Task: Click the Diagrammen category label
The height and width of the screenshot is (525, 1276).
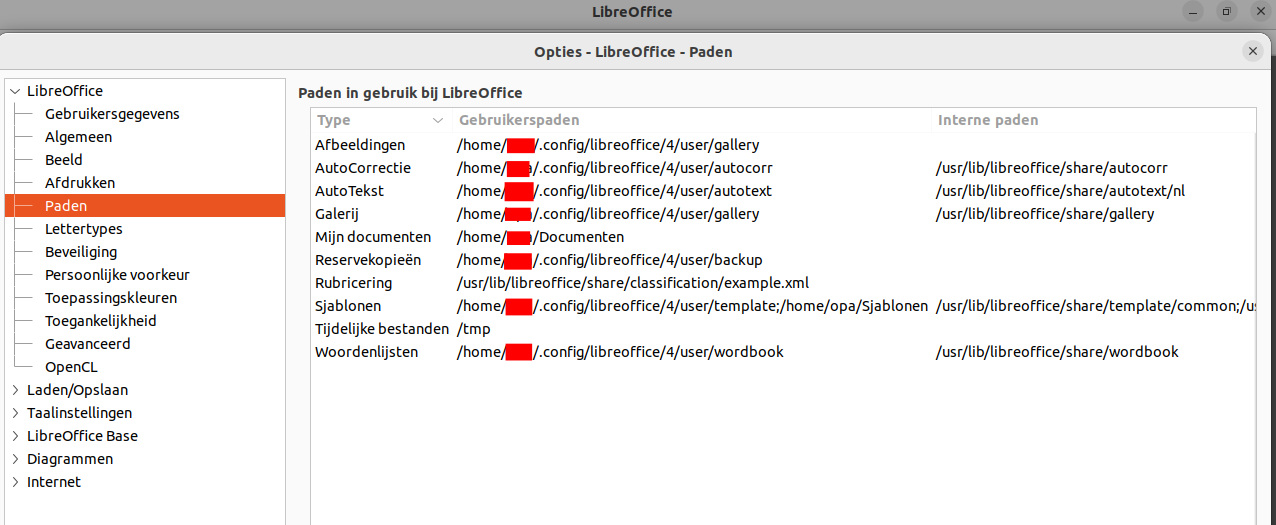Action: (x=70, y=459)
